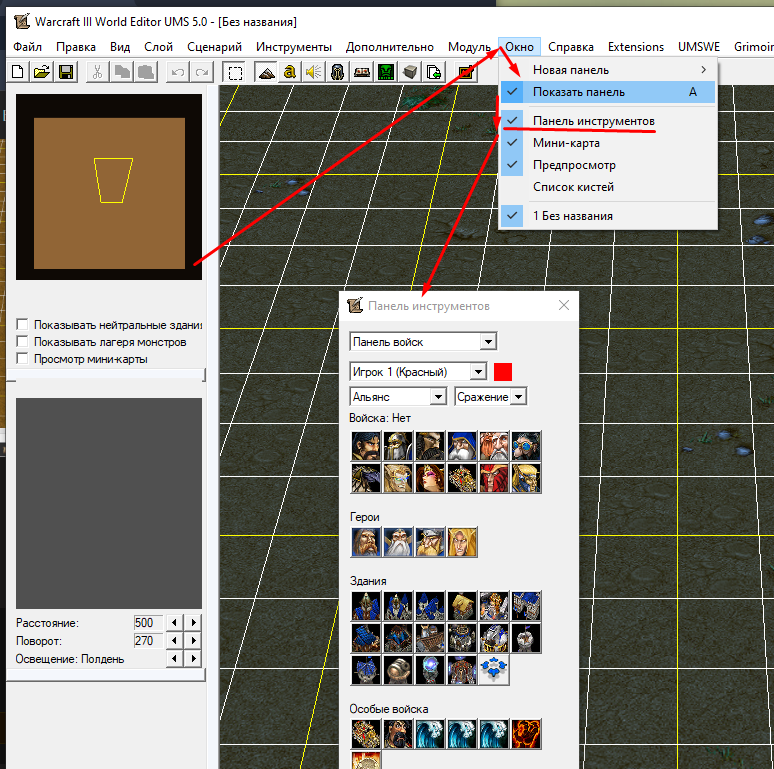
Task: Open a map using the folder icon
Action: (42, 72)
